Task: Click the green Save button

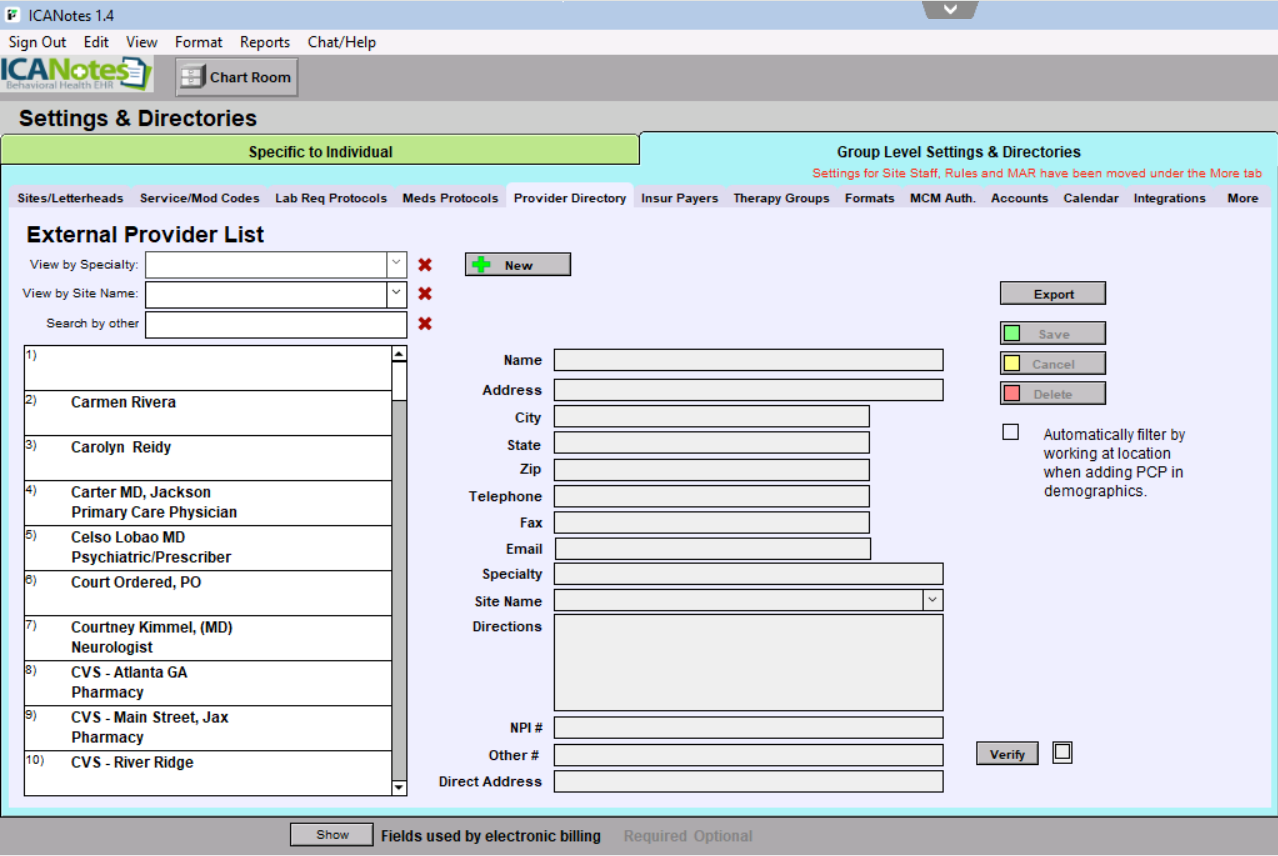Action: (x=1052, y=334)
